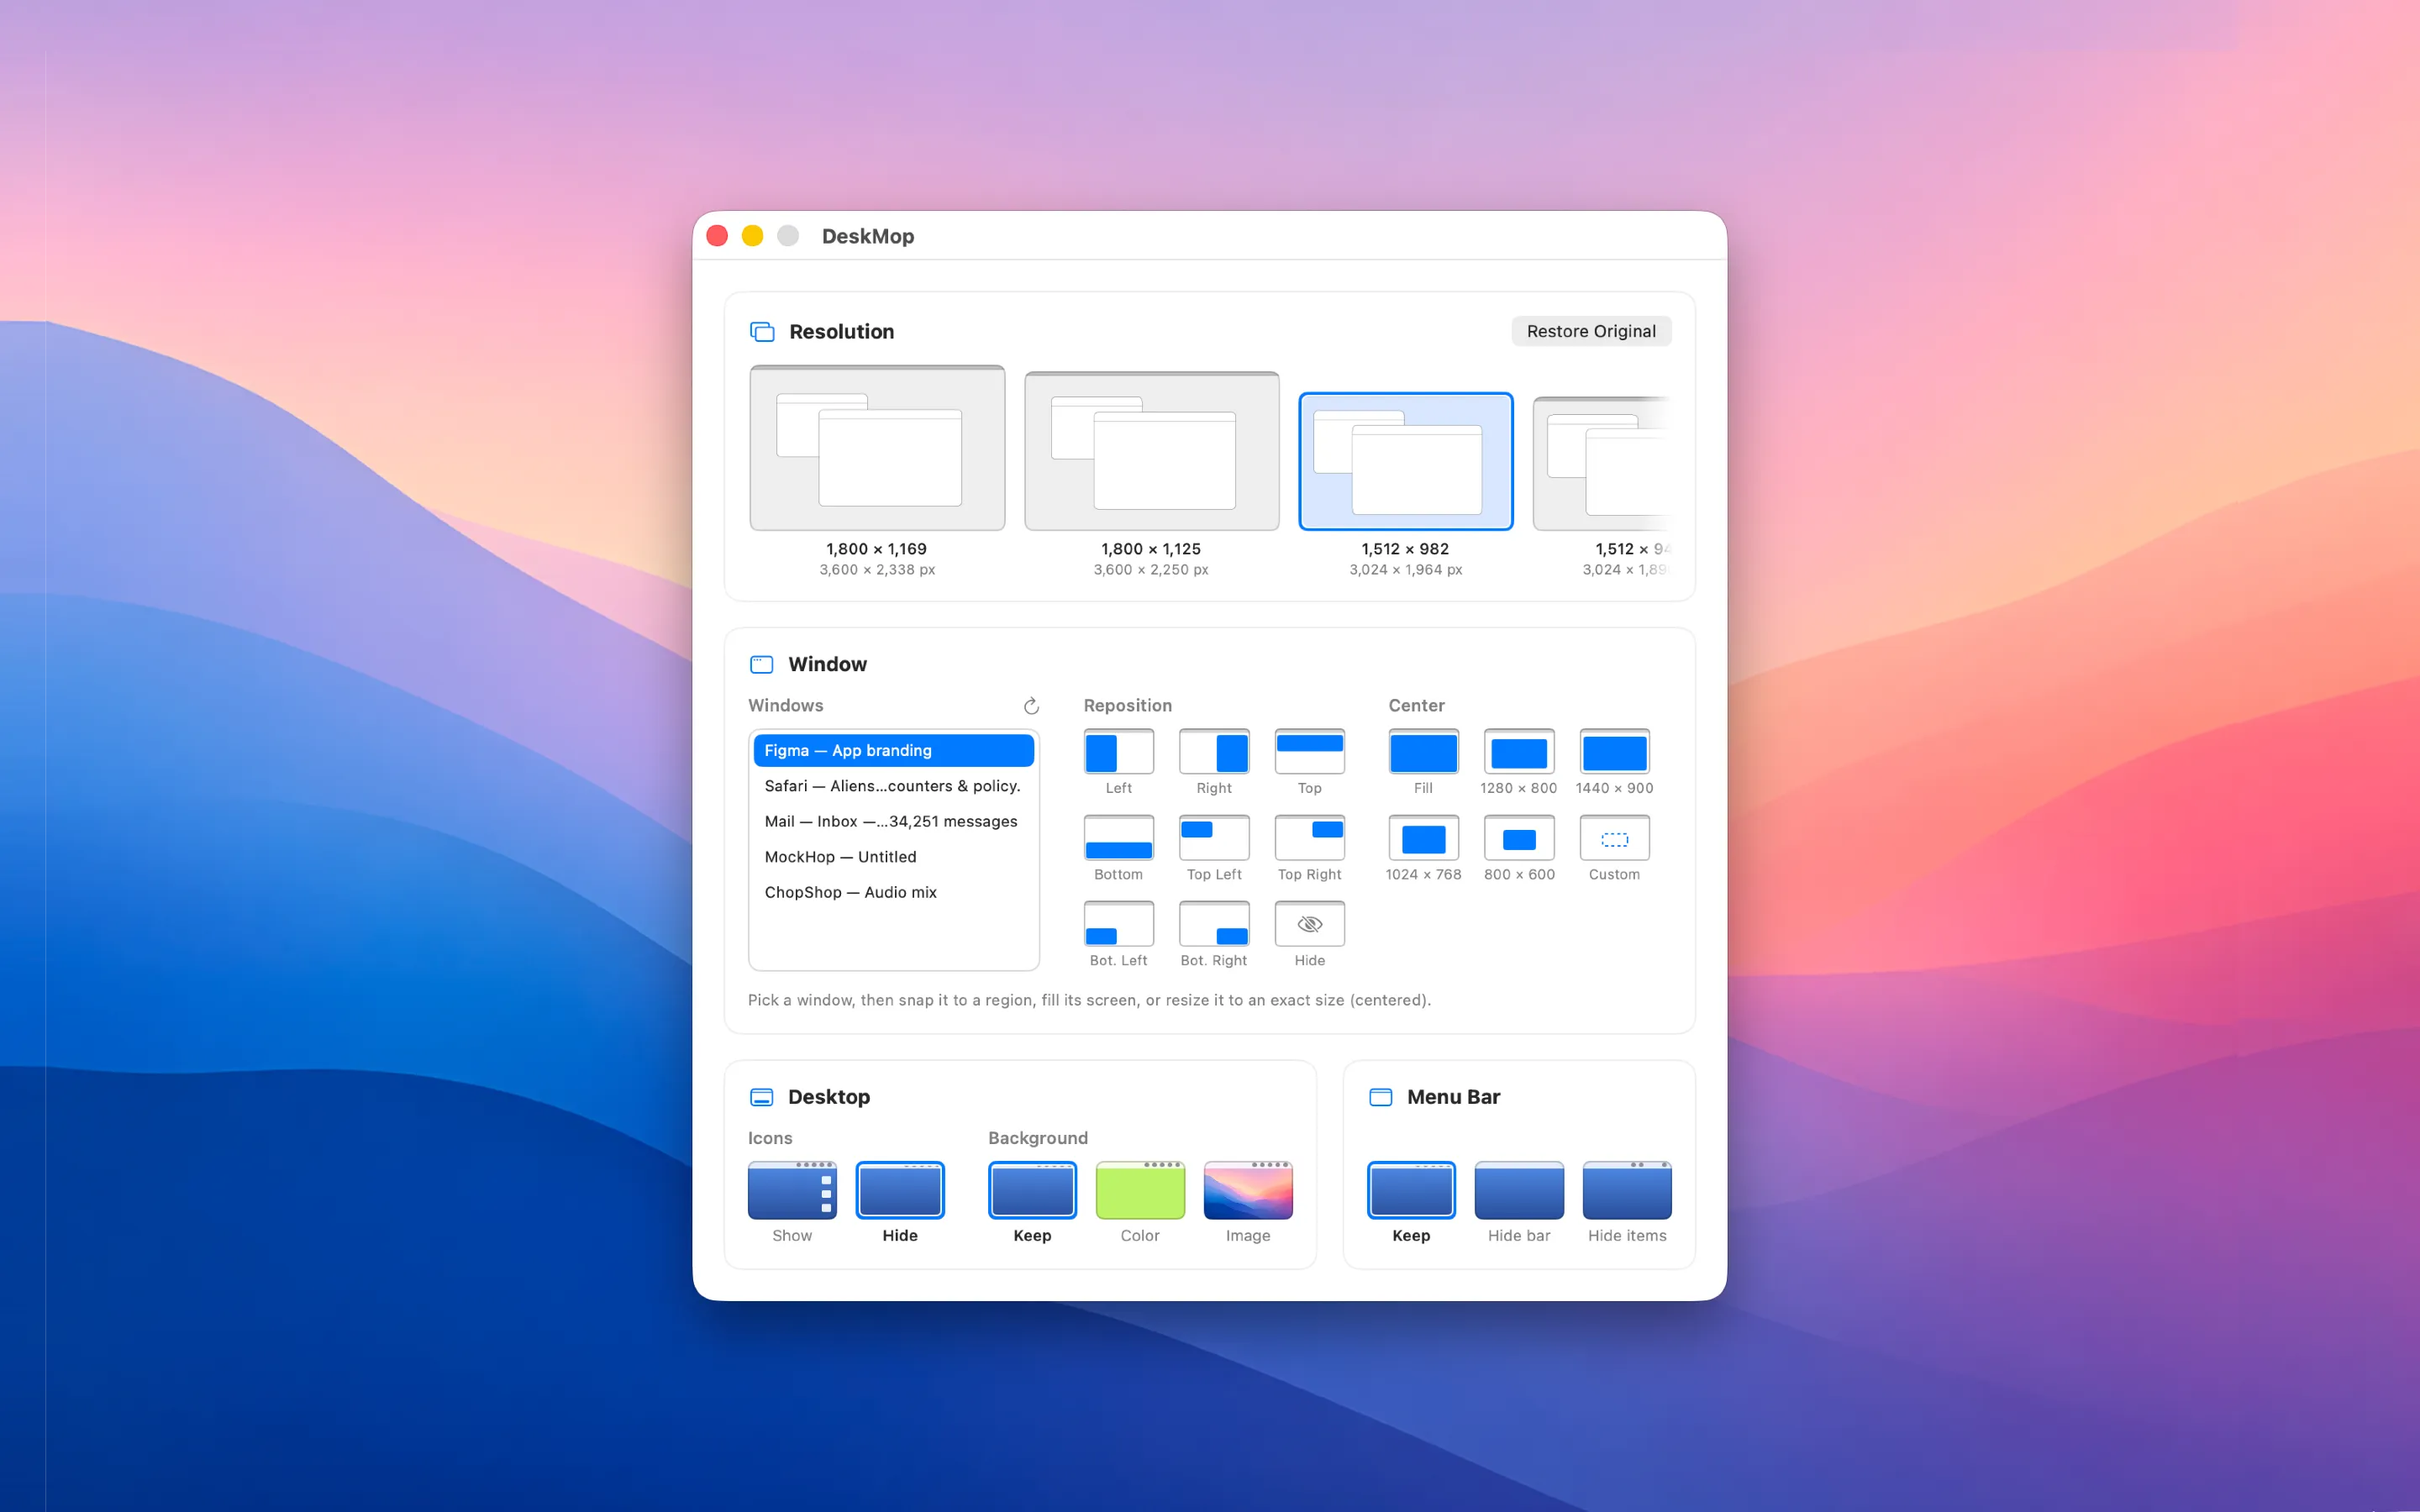
Task: Snap window to Top Right corner
Action: (x=1309, y=838)
